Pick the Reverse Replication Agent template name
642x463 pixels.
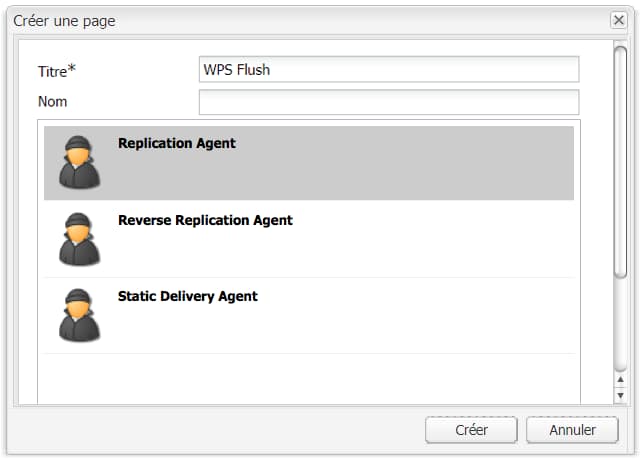point(205,220)
